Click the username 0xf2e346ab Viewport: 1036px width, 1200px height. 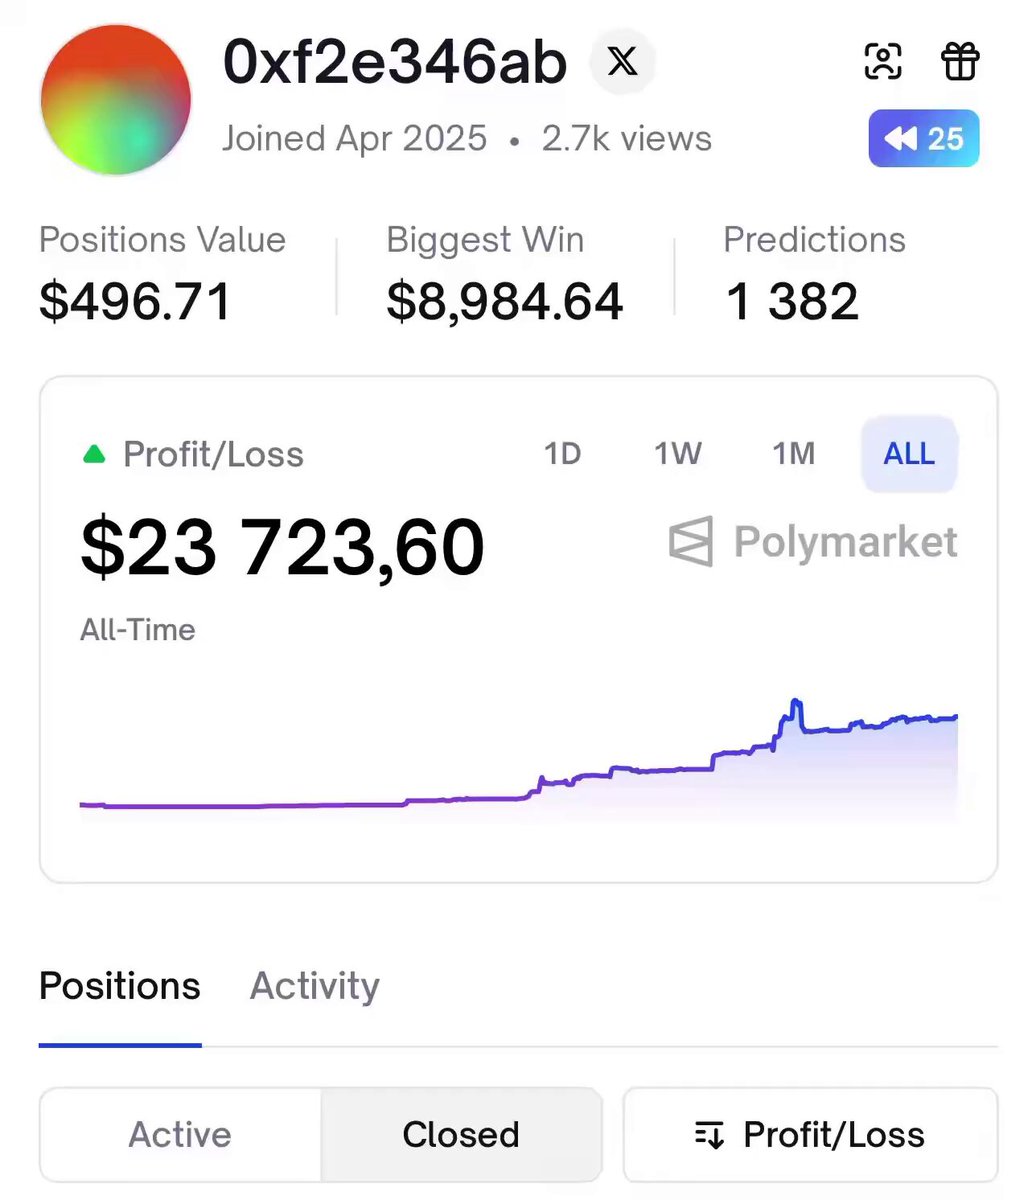pyautogui.click(x=395, y=62)
